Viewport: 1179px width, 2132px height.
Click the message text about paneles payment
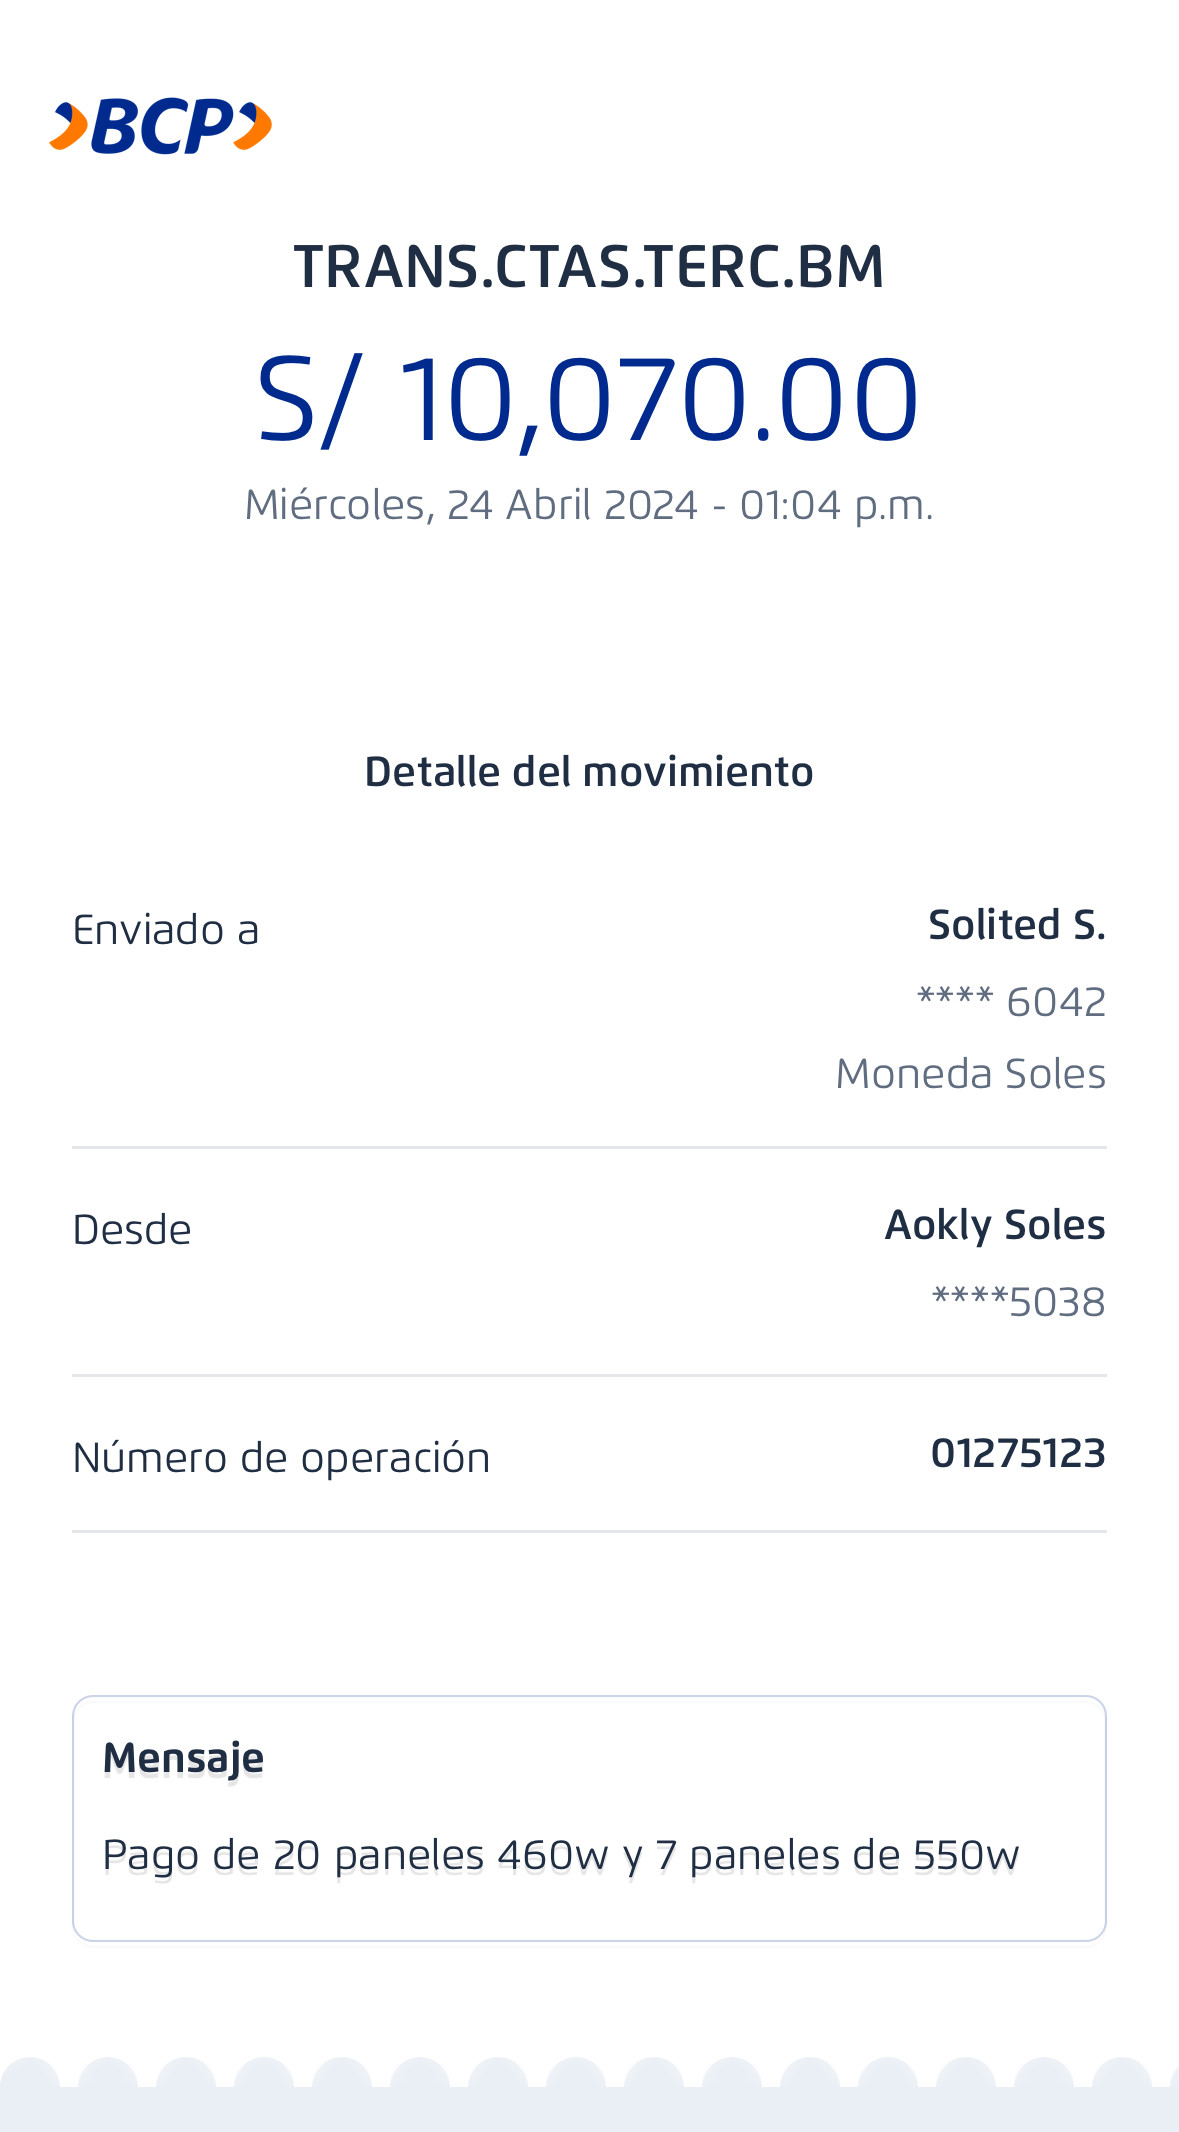point(561,1855)
